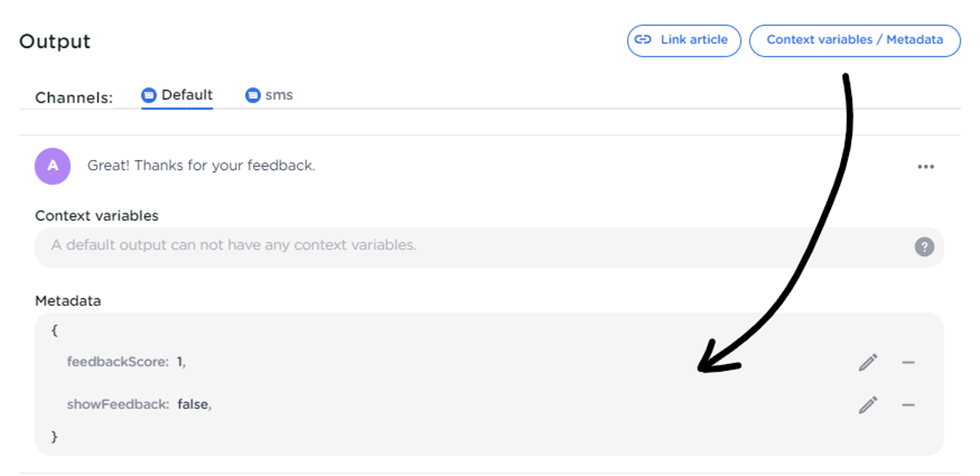The image size is (980, 476).
Task: Remove the showFeedback metadata entry
Action: click(908, 404)
